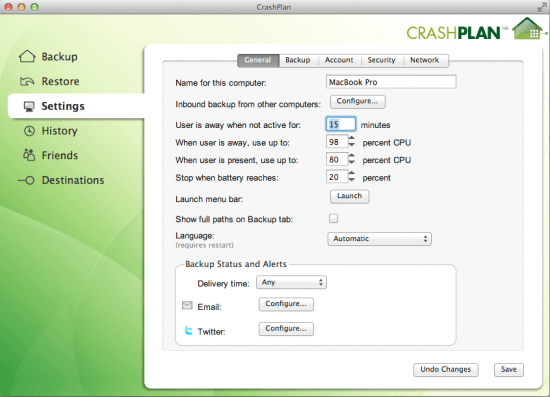Open the Backup section label in the sidebar
Viewport: 550px width, 397px height.
tap(60, 57)
